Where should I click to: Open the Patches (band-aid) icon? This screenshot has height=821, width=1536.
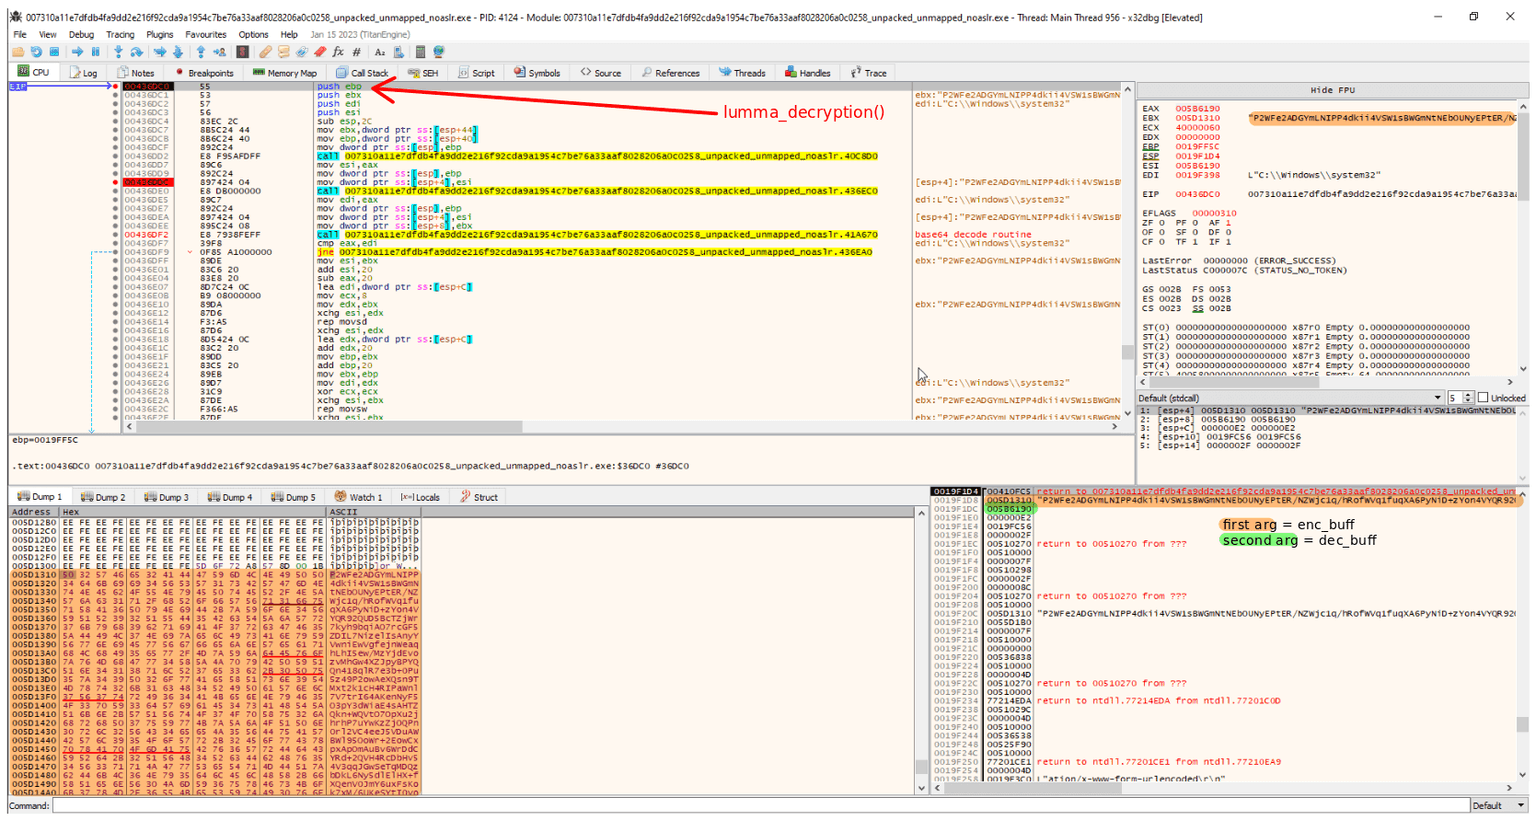[264, 49]
